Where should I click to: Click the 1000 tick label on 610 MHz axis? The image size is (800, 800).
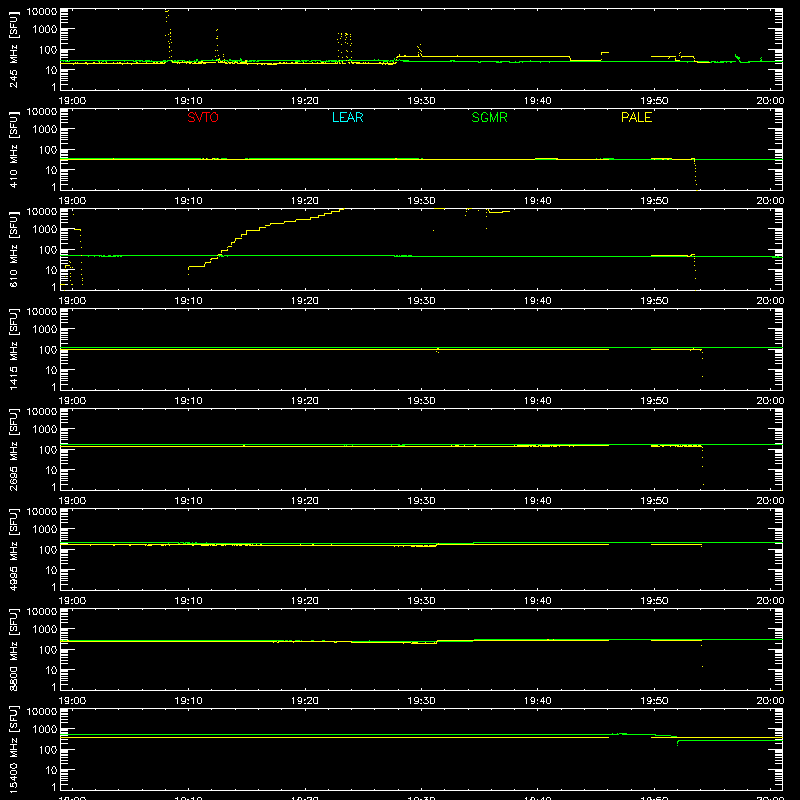tap(45, 230)
